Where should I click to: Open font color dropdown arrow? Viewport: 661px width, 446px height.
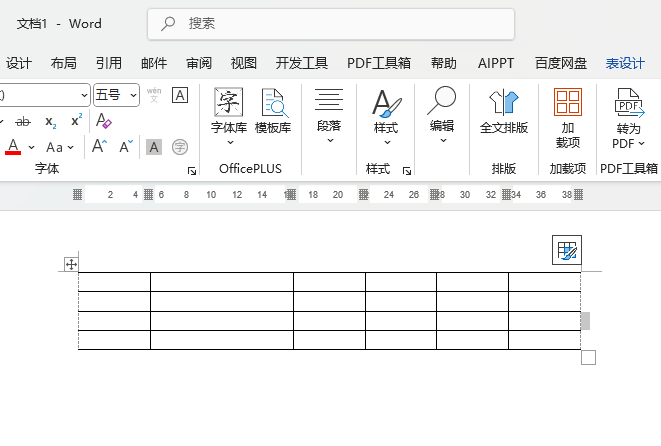pos(32,147)
